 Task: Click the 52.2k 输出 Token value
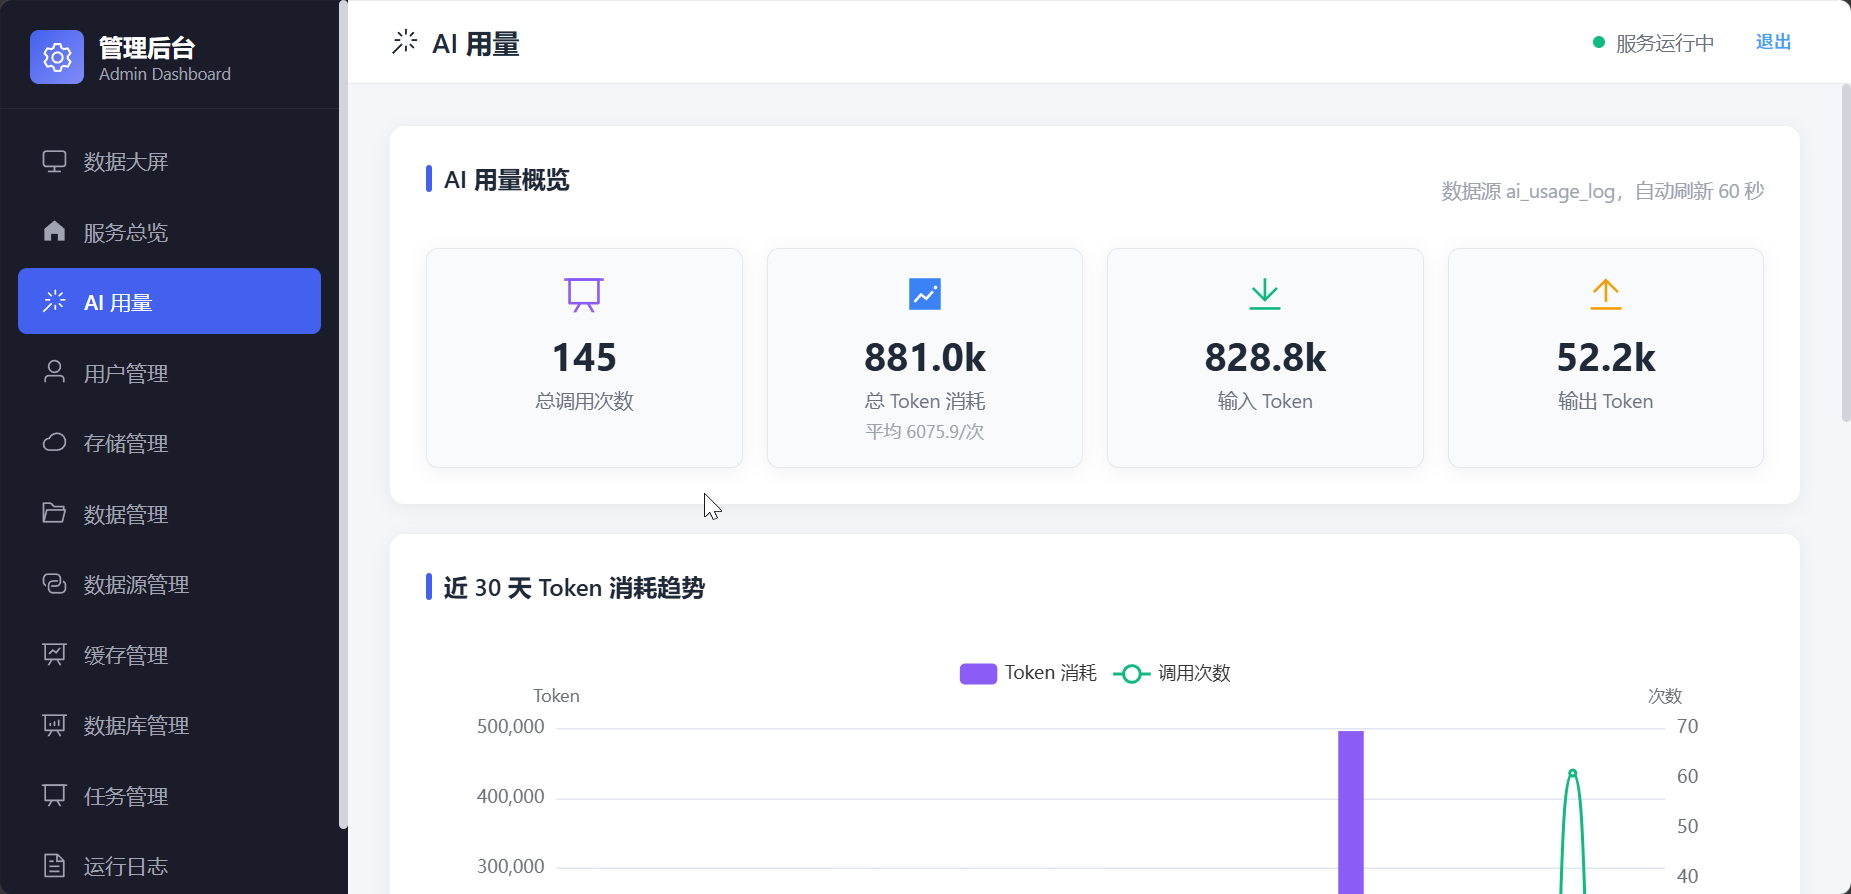pyautogui.click(x=1606, y=357)
